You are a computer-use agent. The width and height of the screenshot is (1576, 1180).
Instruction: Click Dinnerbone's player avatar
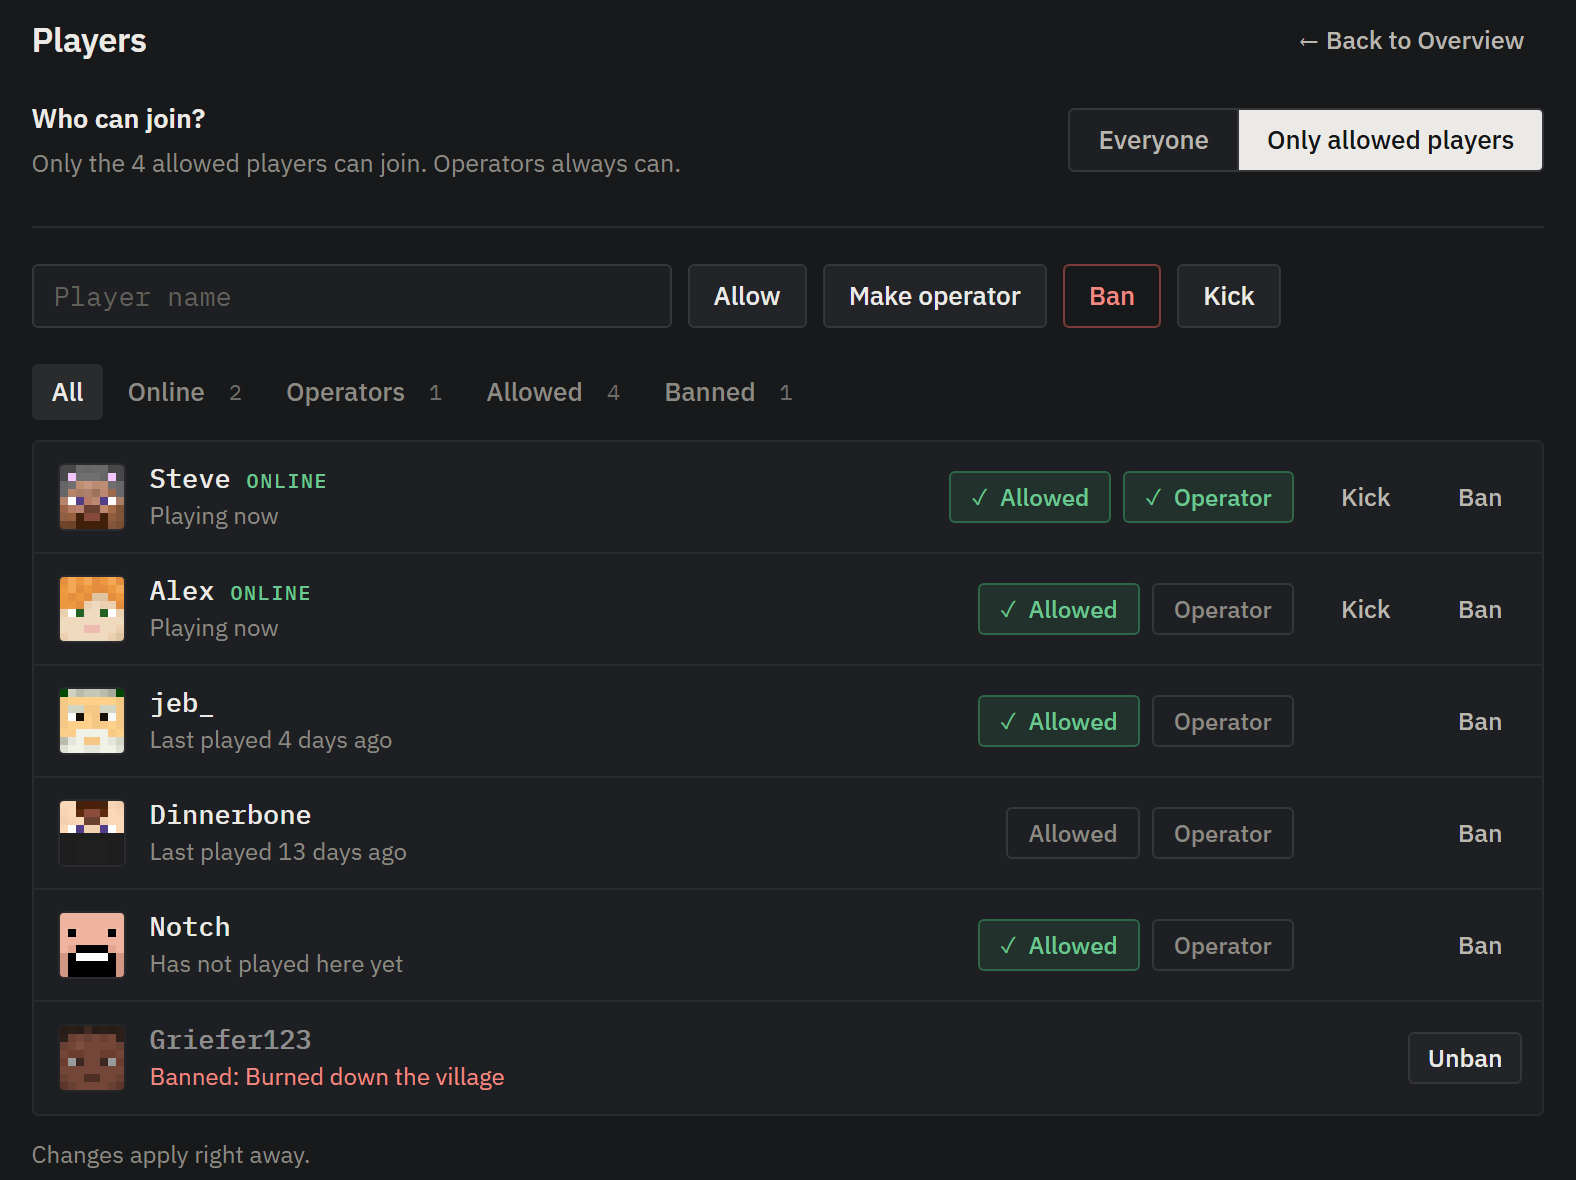pos(92,833)
